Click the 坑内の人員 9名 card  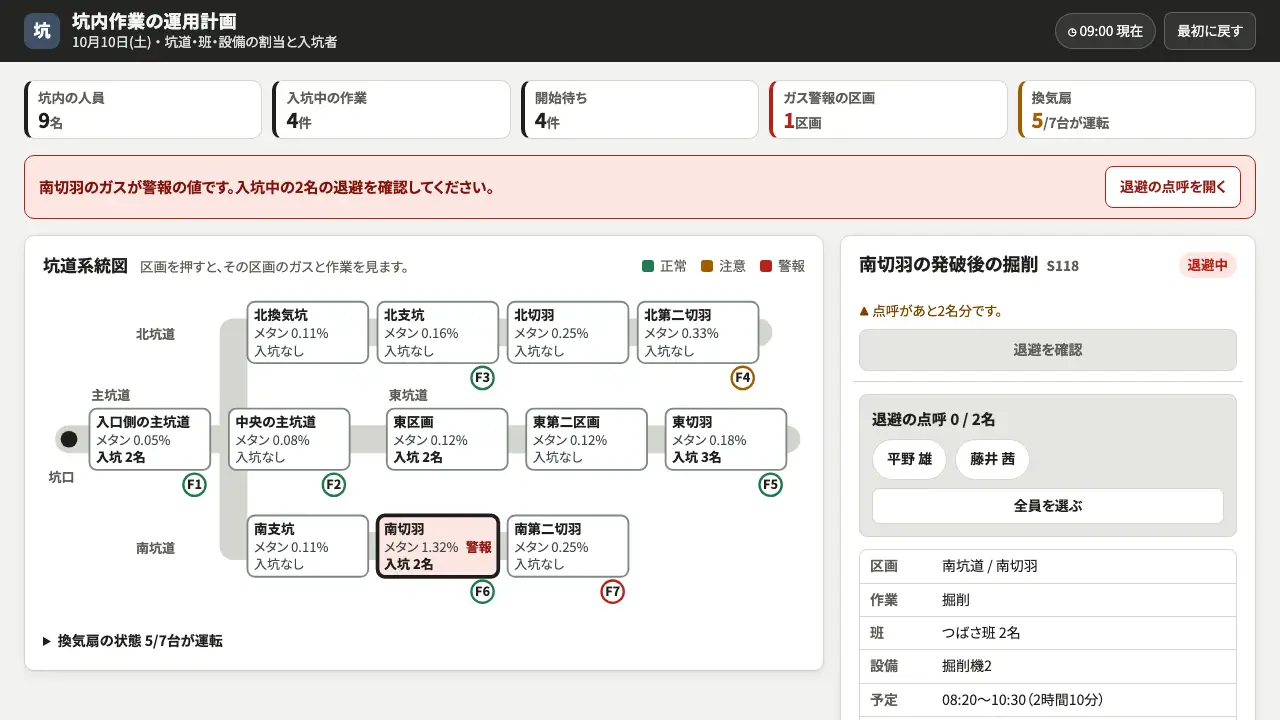pyautogui.click(x=143, y=110)
